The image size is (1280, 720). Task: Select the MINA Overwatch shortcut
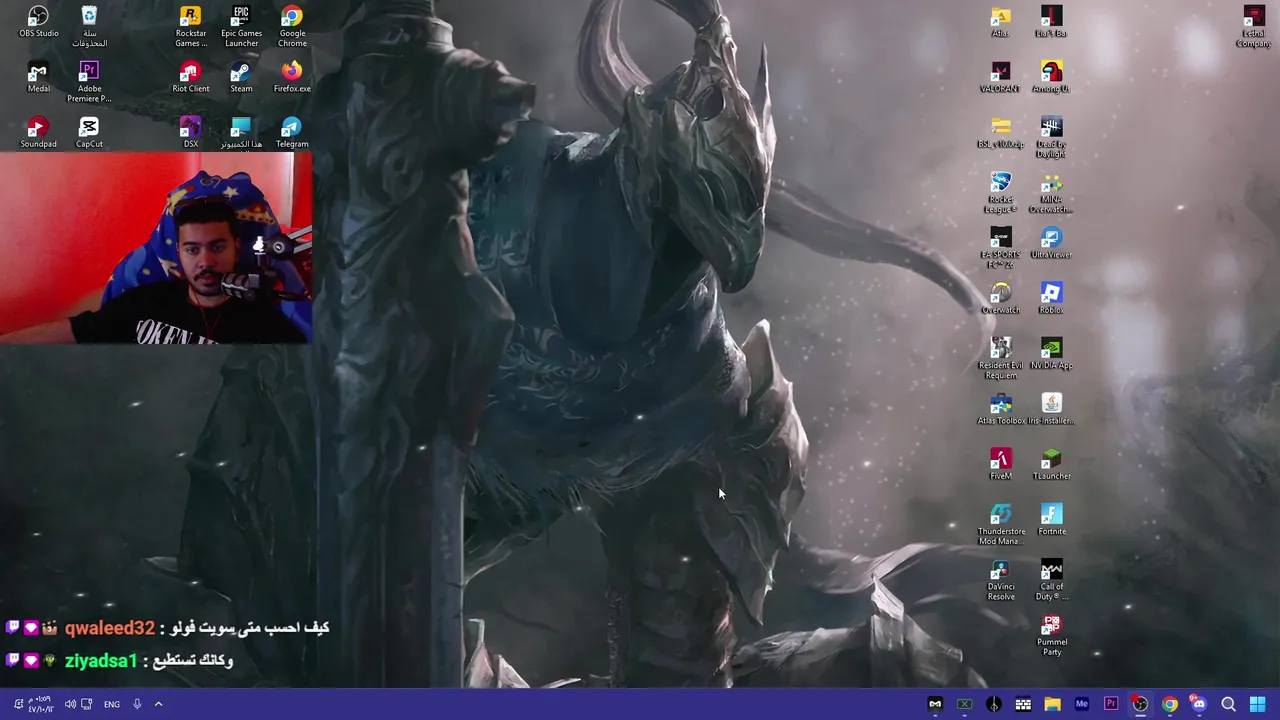[1051, 191]
